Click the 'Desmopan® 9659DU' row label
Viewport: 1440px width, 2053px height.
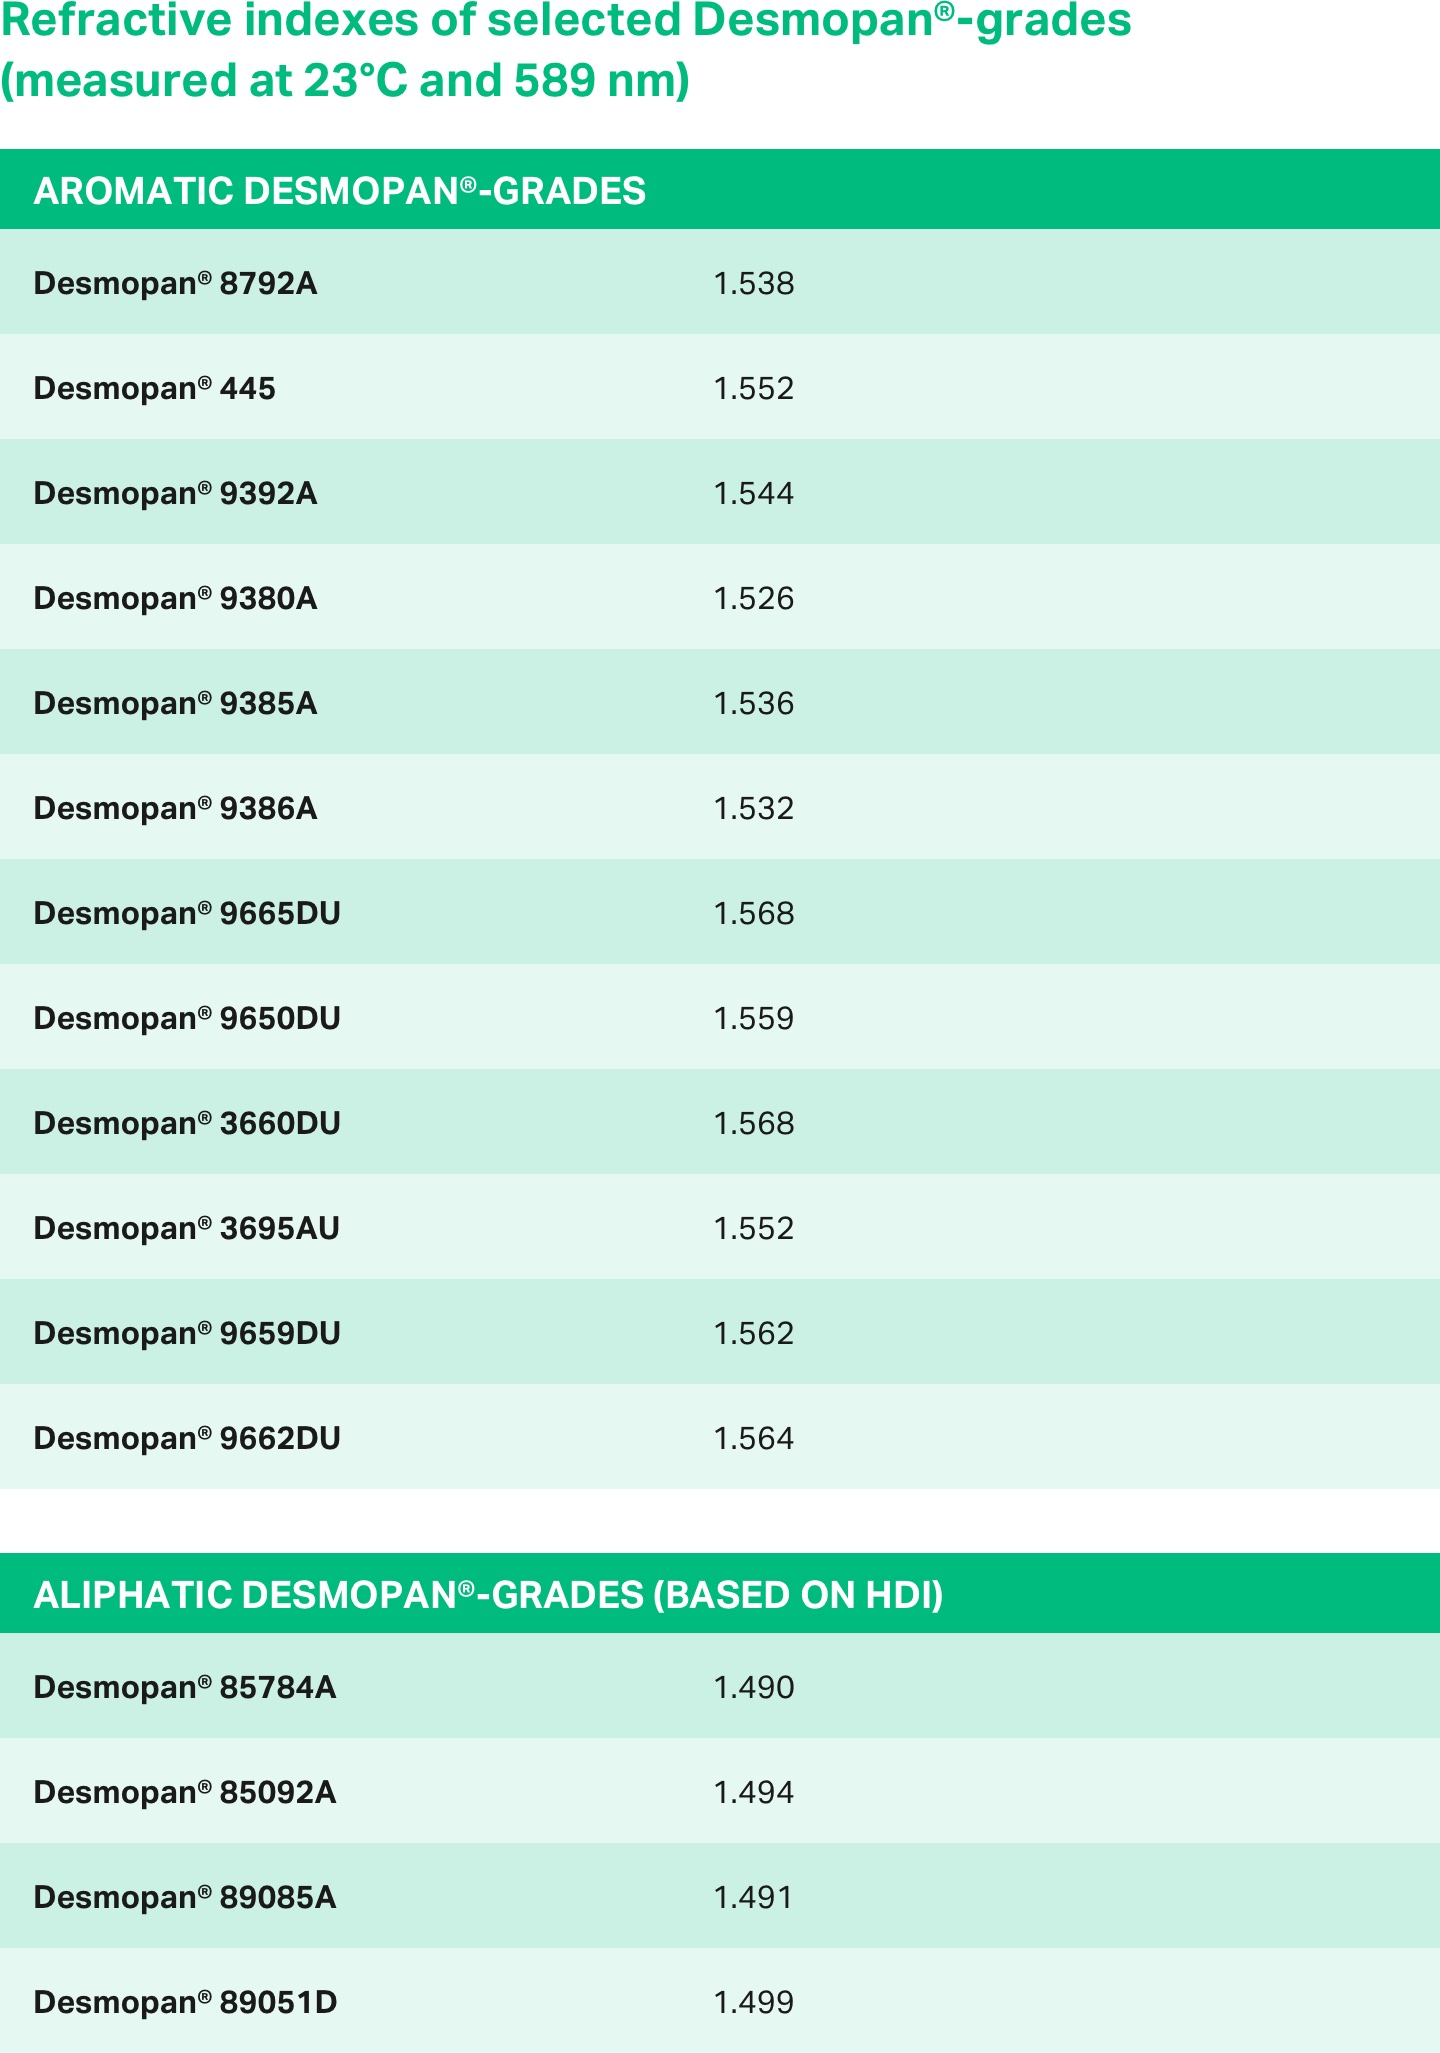[x=188, y=1333]
